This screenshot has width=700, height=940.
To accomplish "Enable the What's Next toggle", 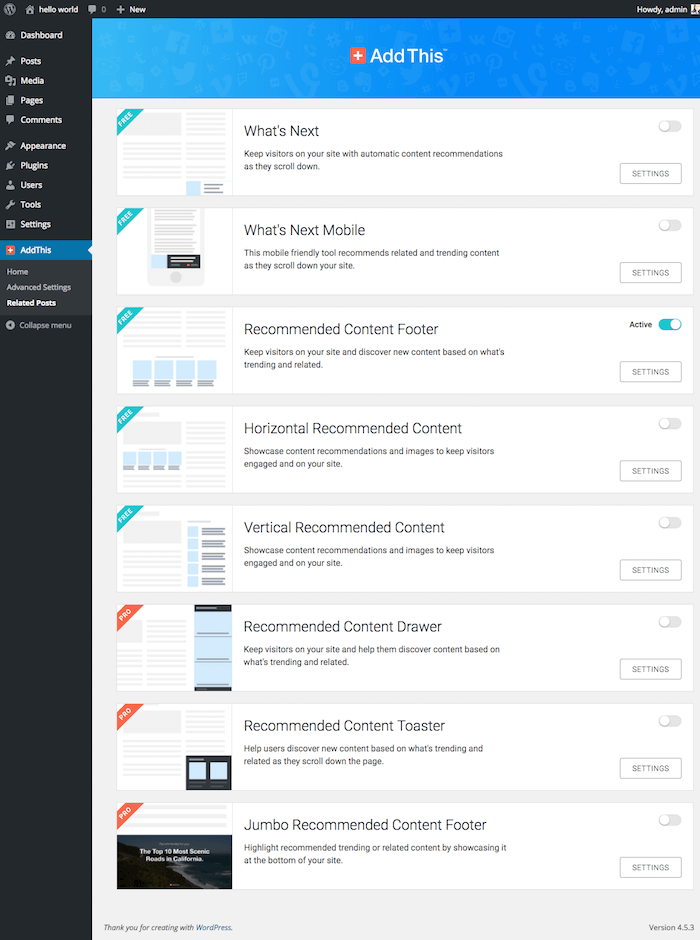I will coord(669,126).
